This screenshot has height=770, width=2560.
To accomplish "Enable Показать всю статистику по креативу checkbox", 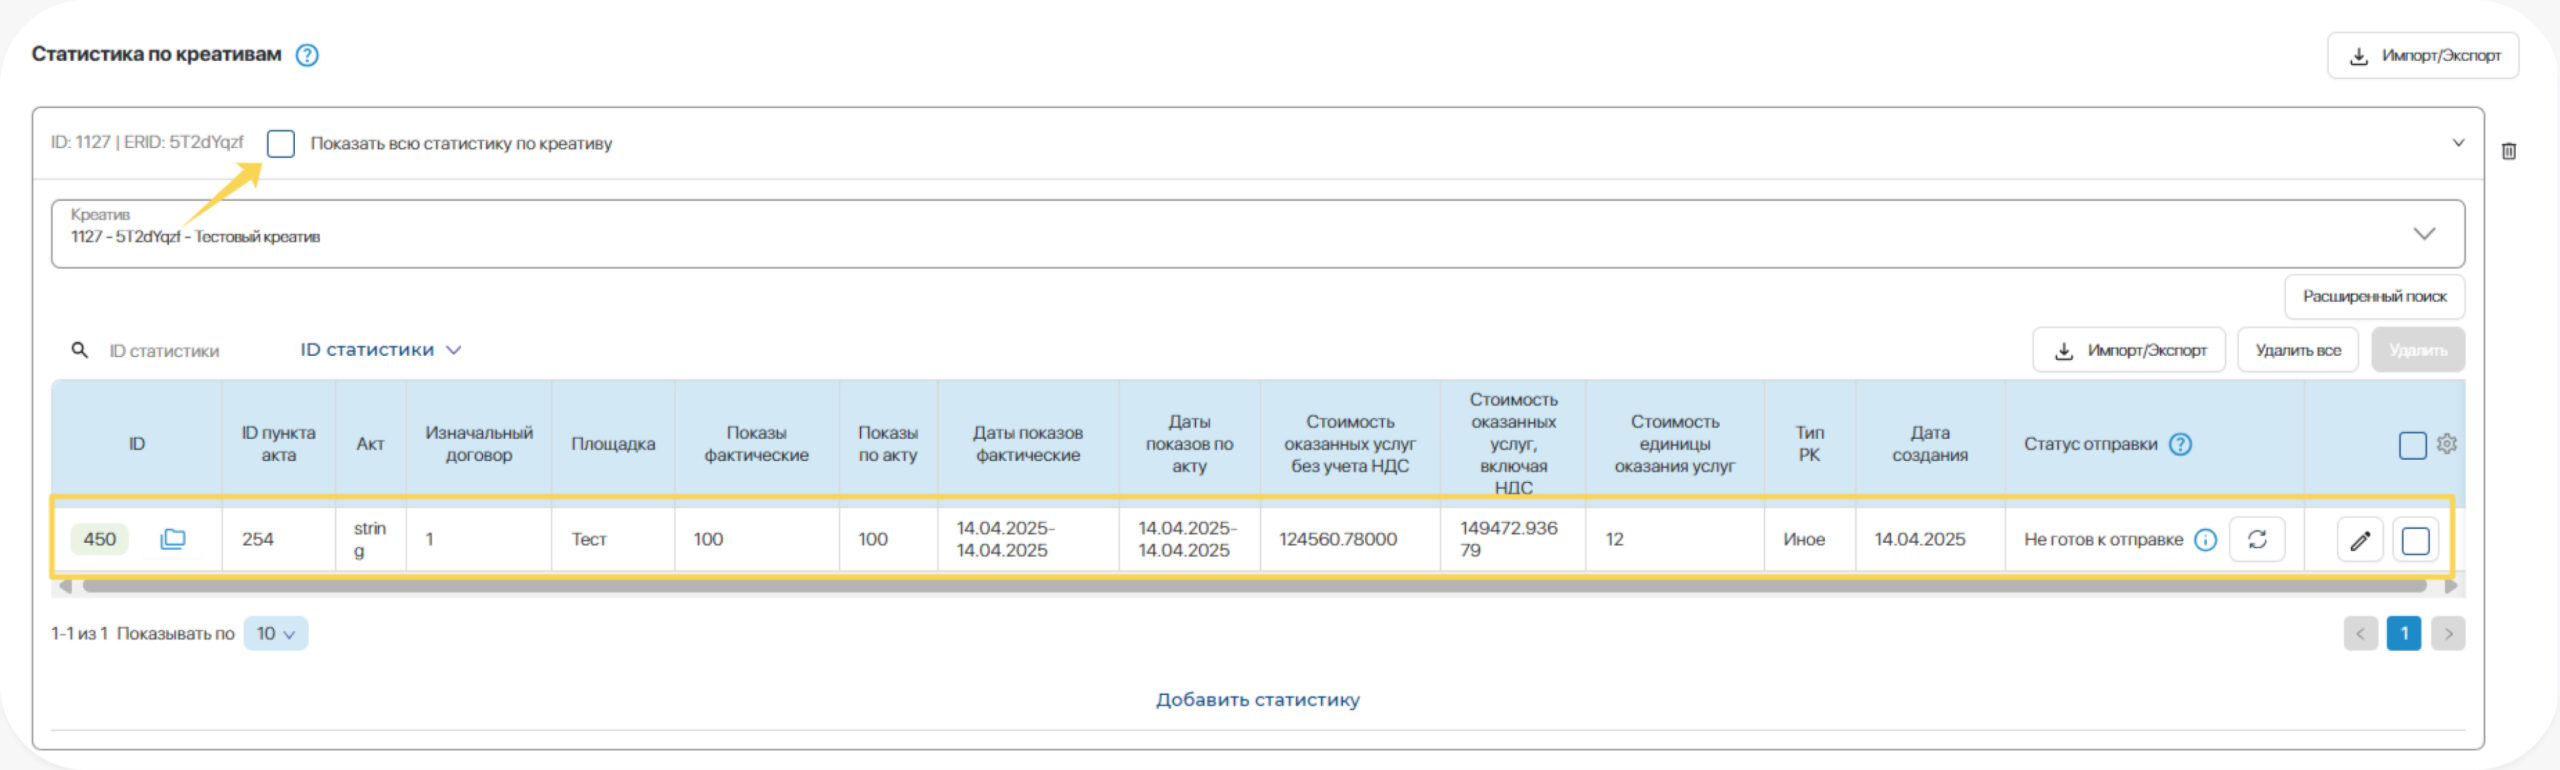I will pos(281,144).
